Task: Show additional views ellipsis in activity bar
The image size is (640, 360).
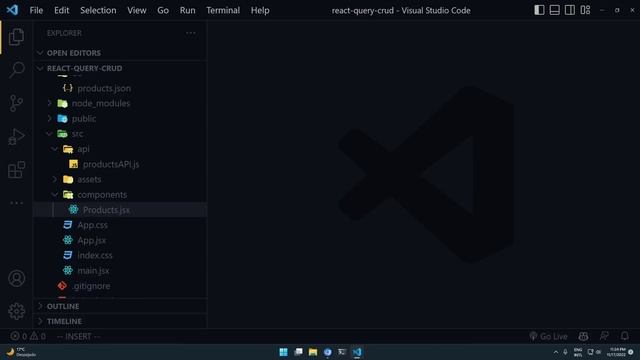Action: pyautogui.click(x=16, y=203)
